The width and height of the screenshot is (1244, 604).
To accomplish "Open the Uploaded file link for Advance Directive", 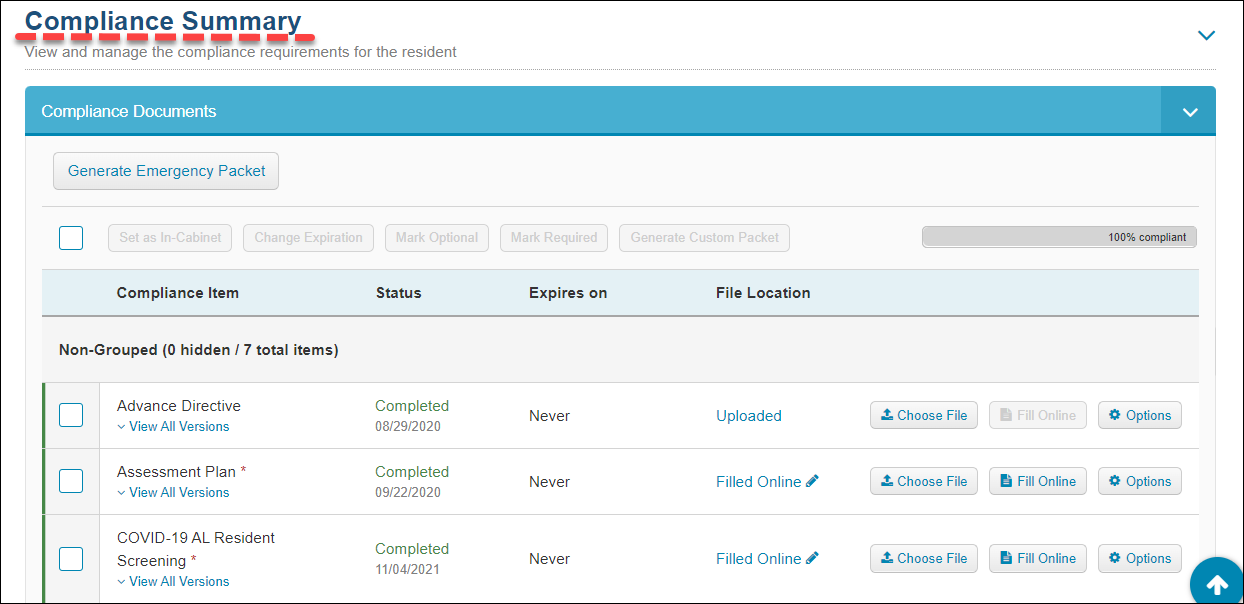I will click(749, 415).
